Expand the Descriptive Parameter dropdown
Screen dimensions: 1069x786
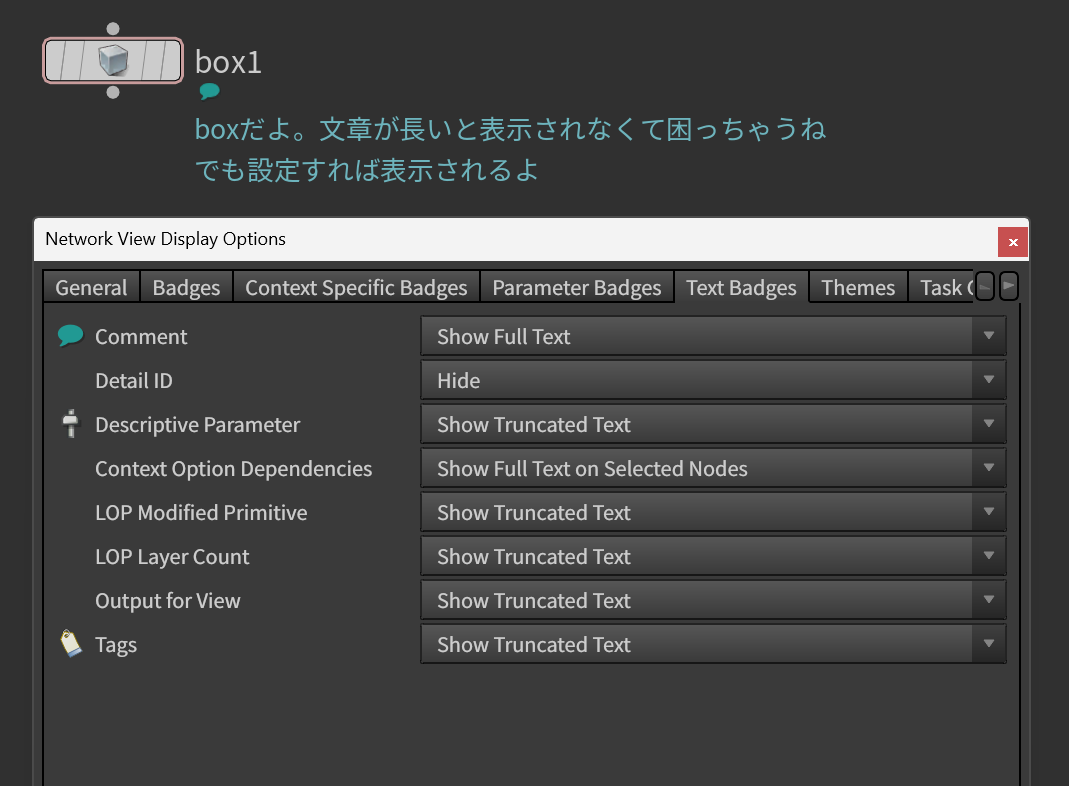(x=713, y=425)
